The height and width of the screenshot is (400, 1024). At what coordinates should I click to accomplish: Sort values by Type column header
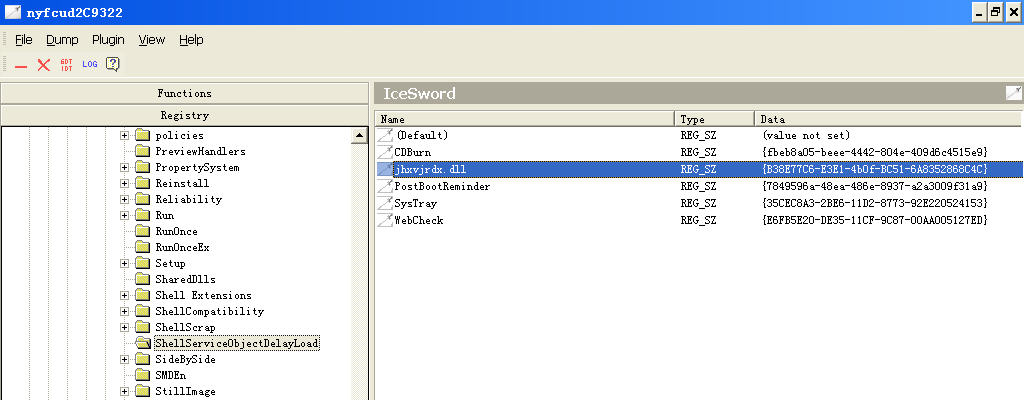(714, 119)
